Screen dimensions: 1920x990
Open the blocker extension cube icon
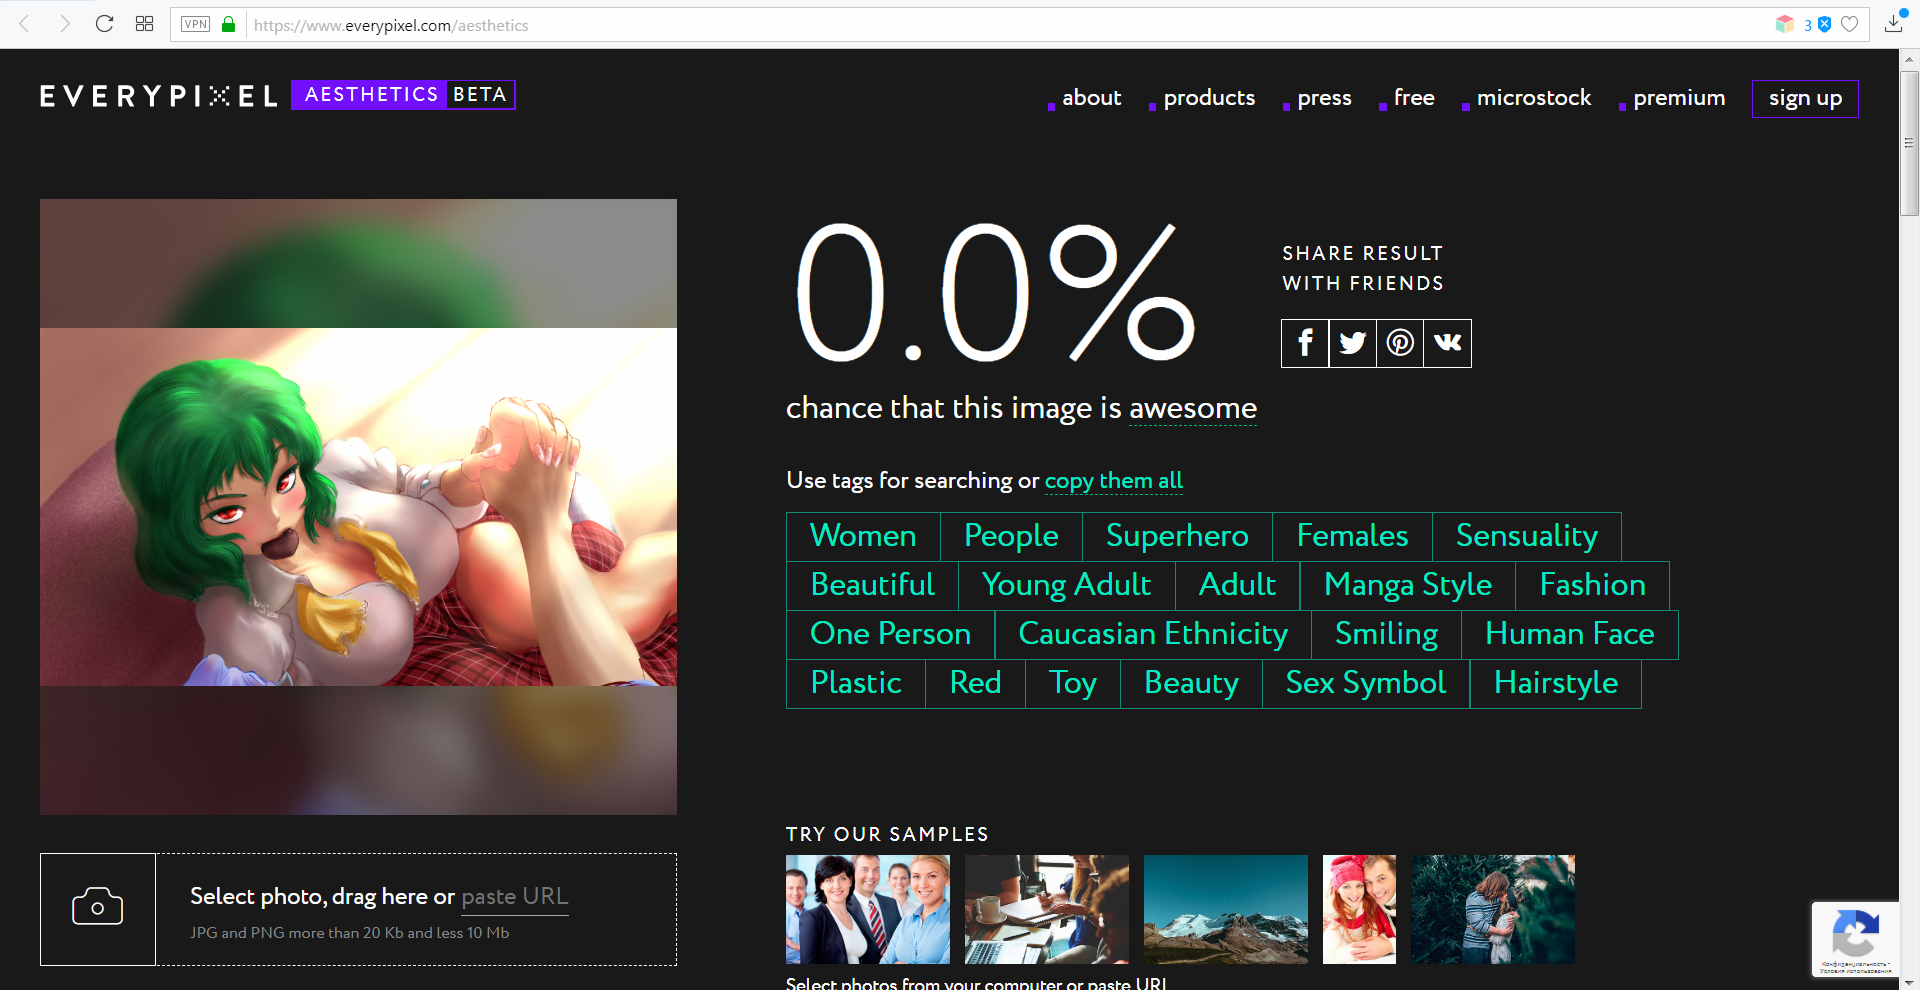(x=1785, y=24)
